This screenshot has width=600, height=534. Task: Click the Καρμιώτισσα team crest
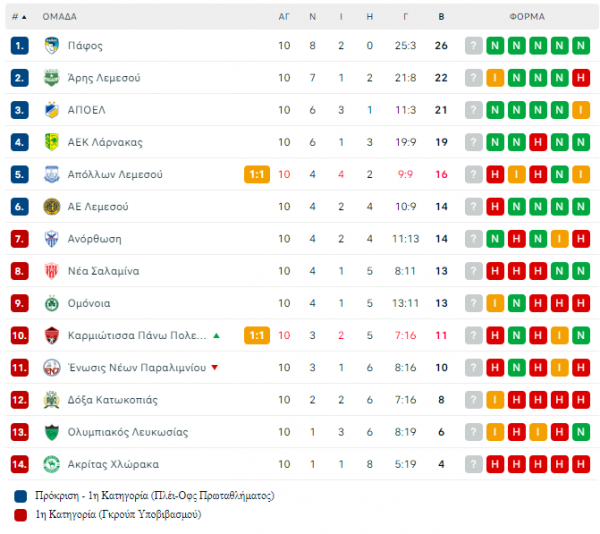click(x=52, y=335)
